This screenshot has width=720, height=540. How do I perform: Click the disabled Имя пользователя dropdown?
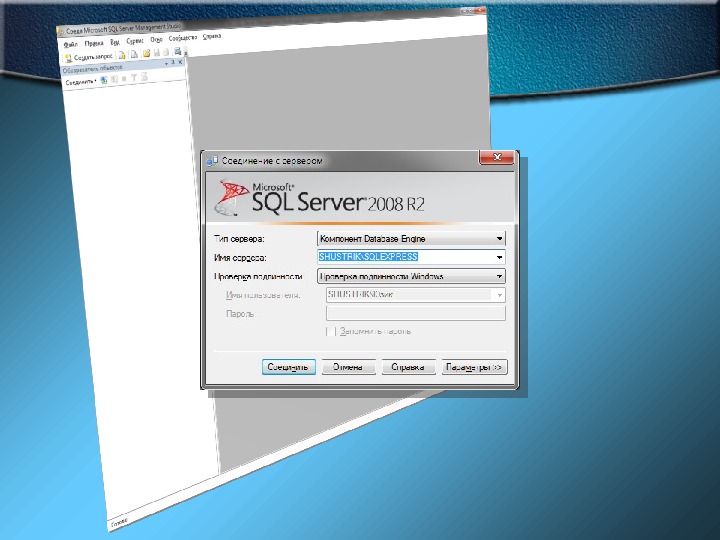pyautogui.click(x=416, y=295)
